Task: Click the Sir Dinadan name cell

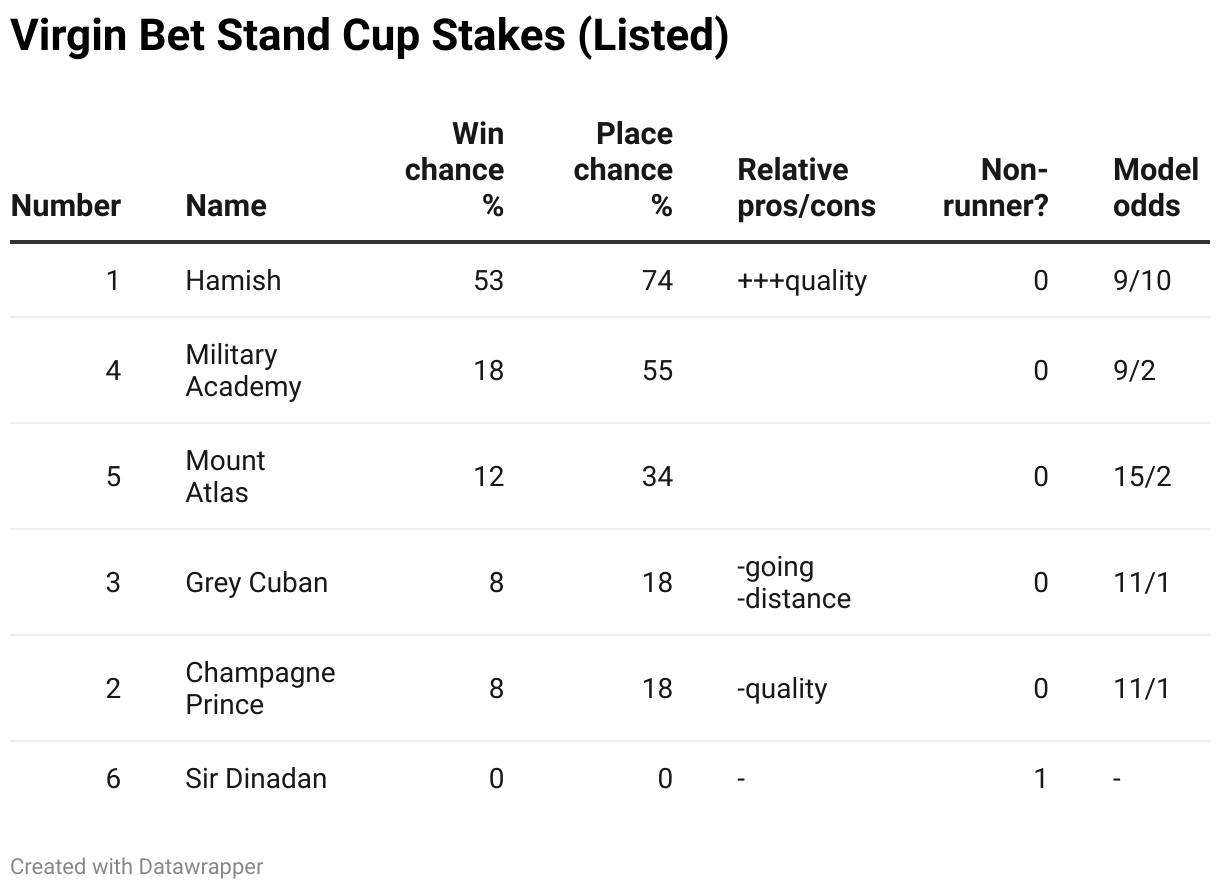Action: pyautogui.click(x=256, y=779)
